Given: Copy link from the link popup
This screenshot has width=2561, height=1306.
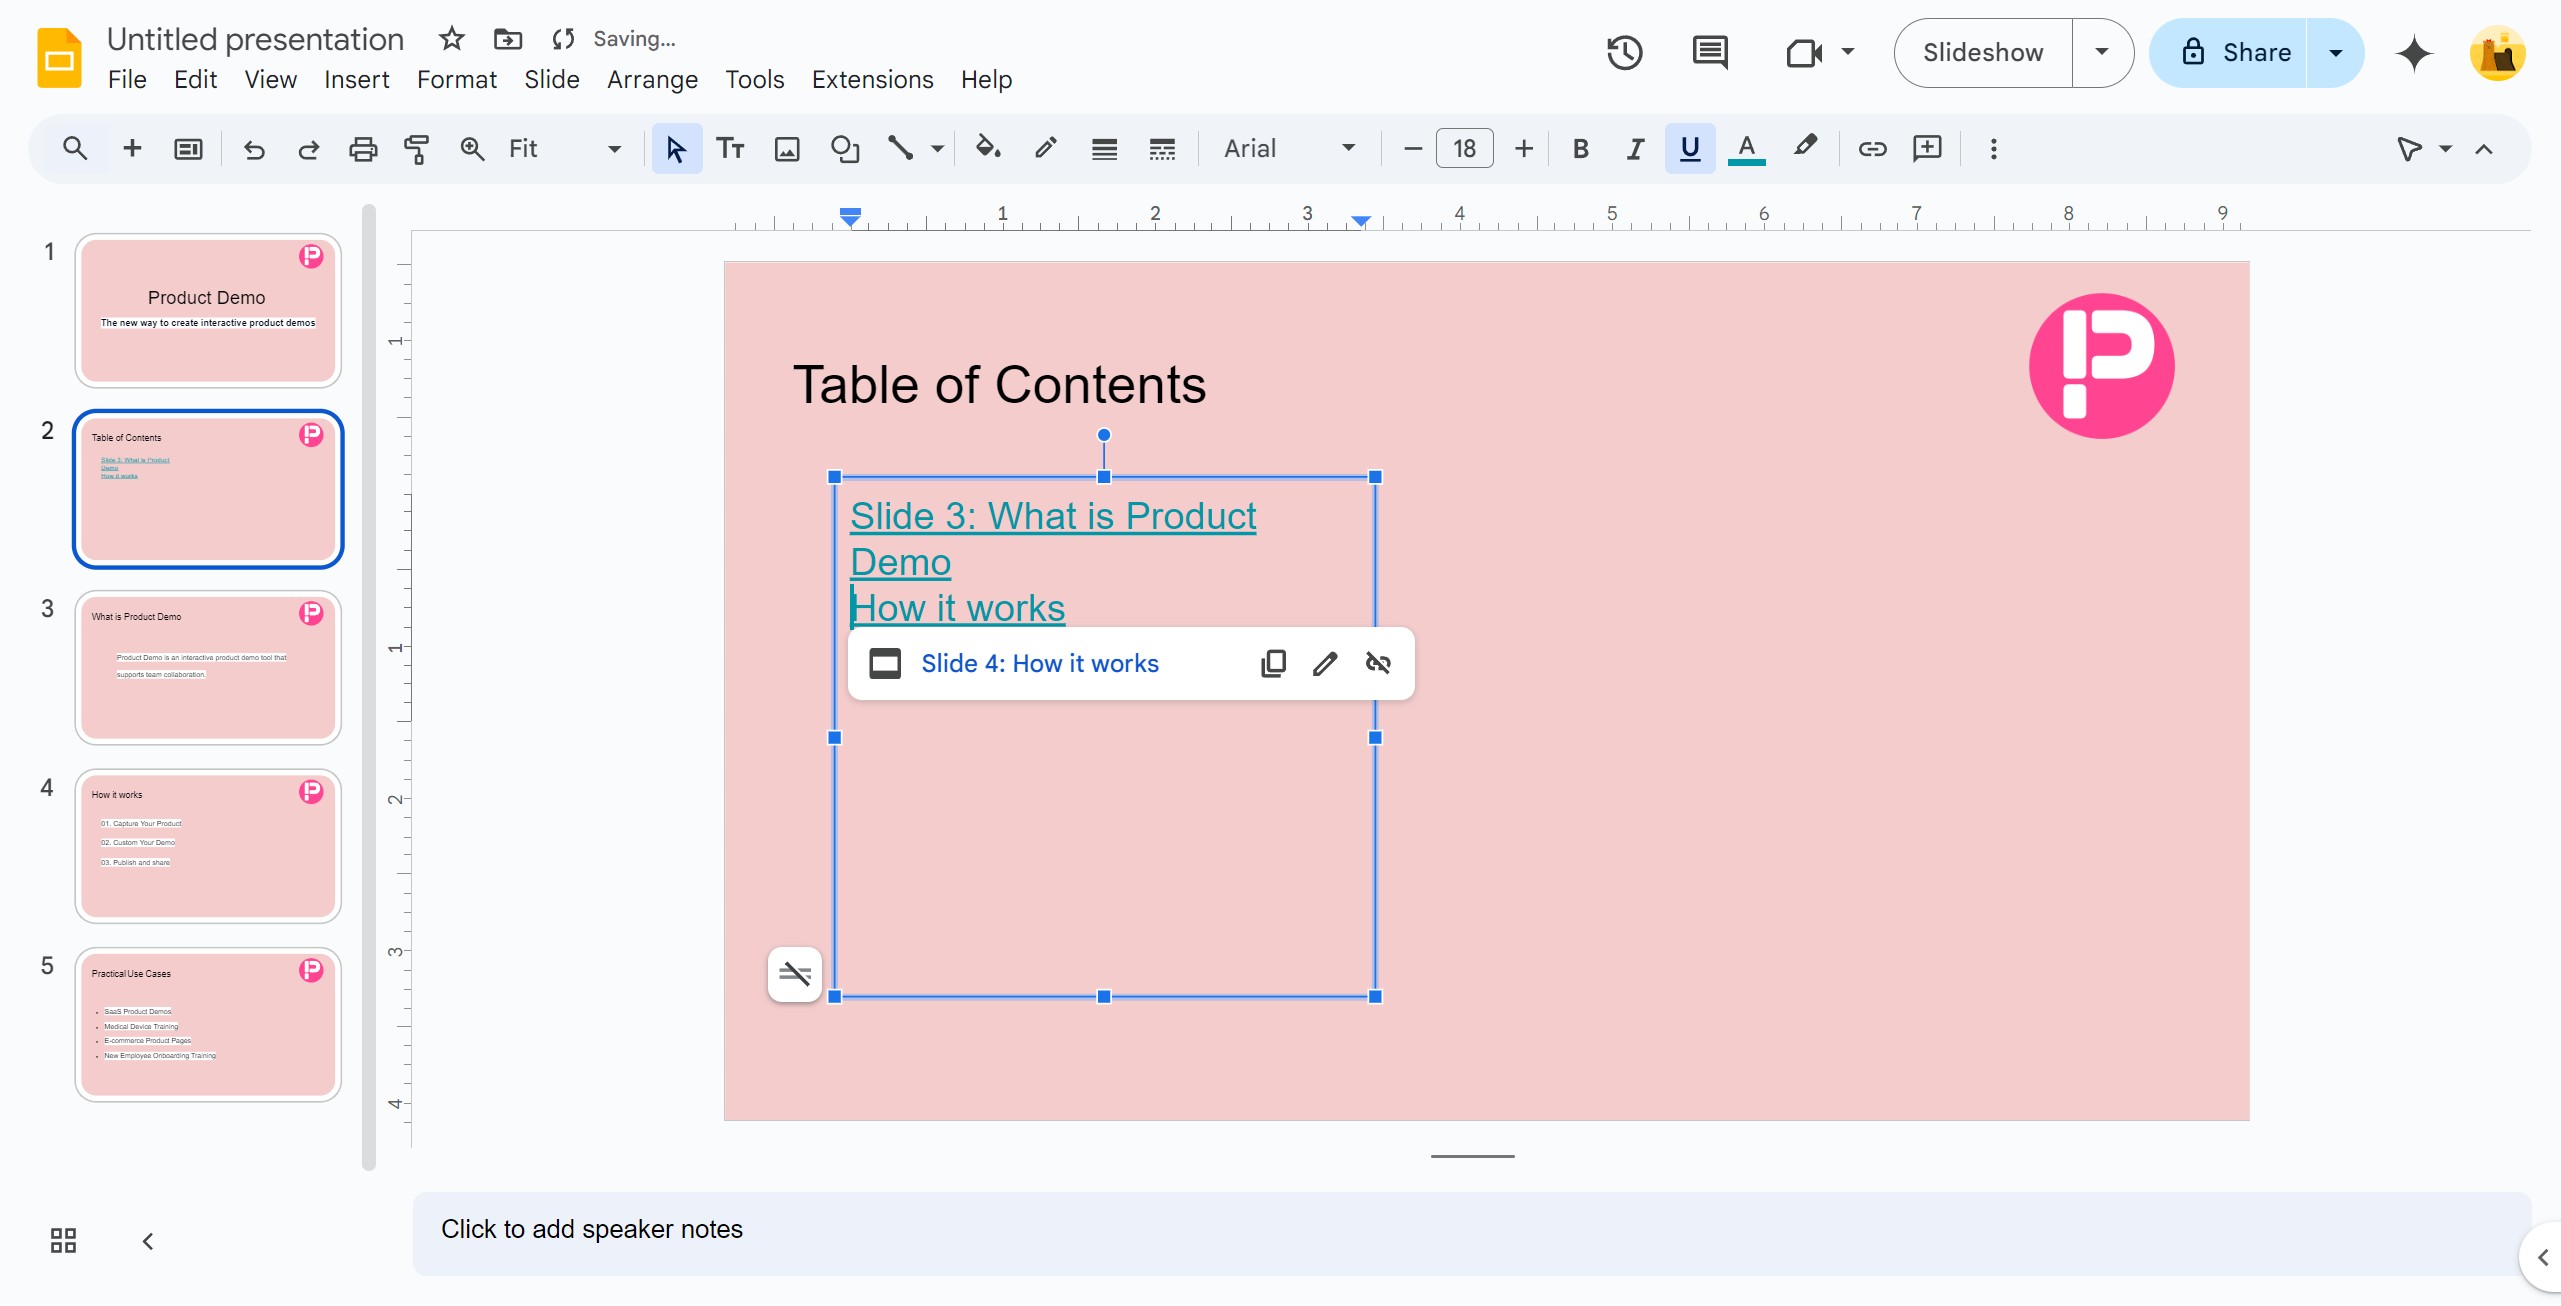Looking at the screenshot, I should (1273, 664).
